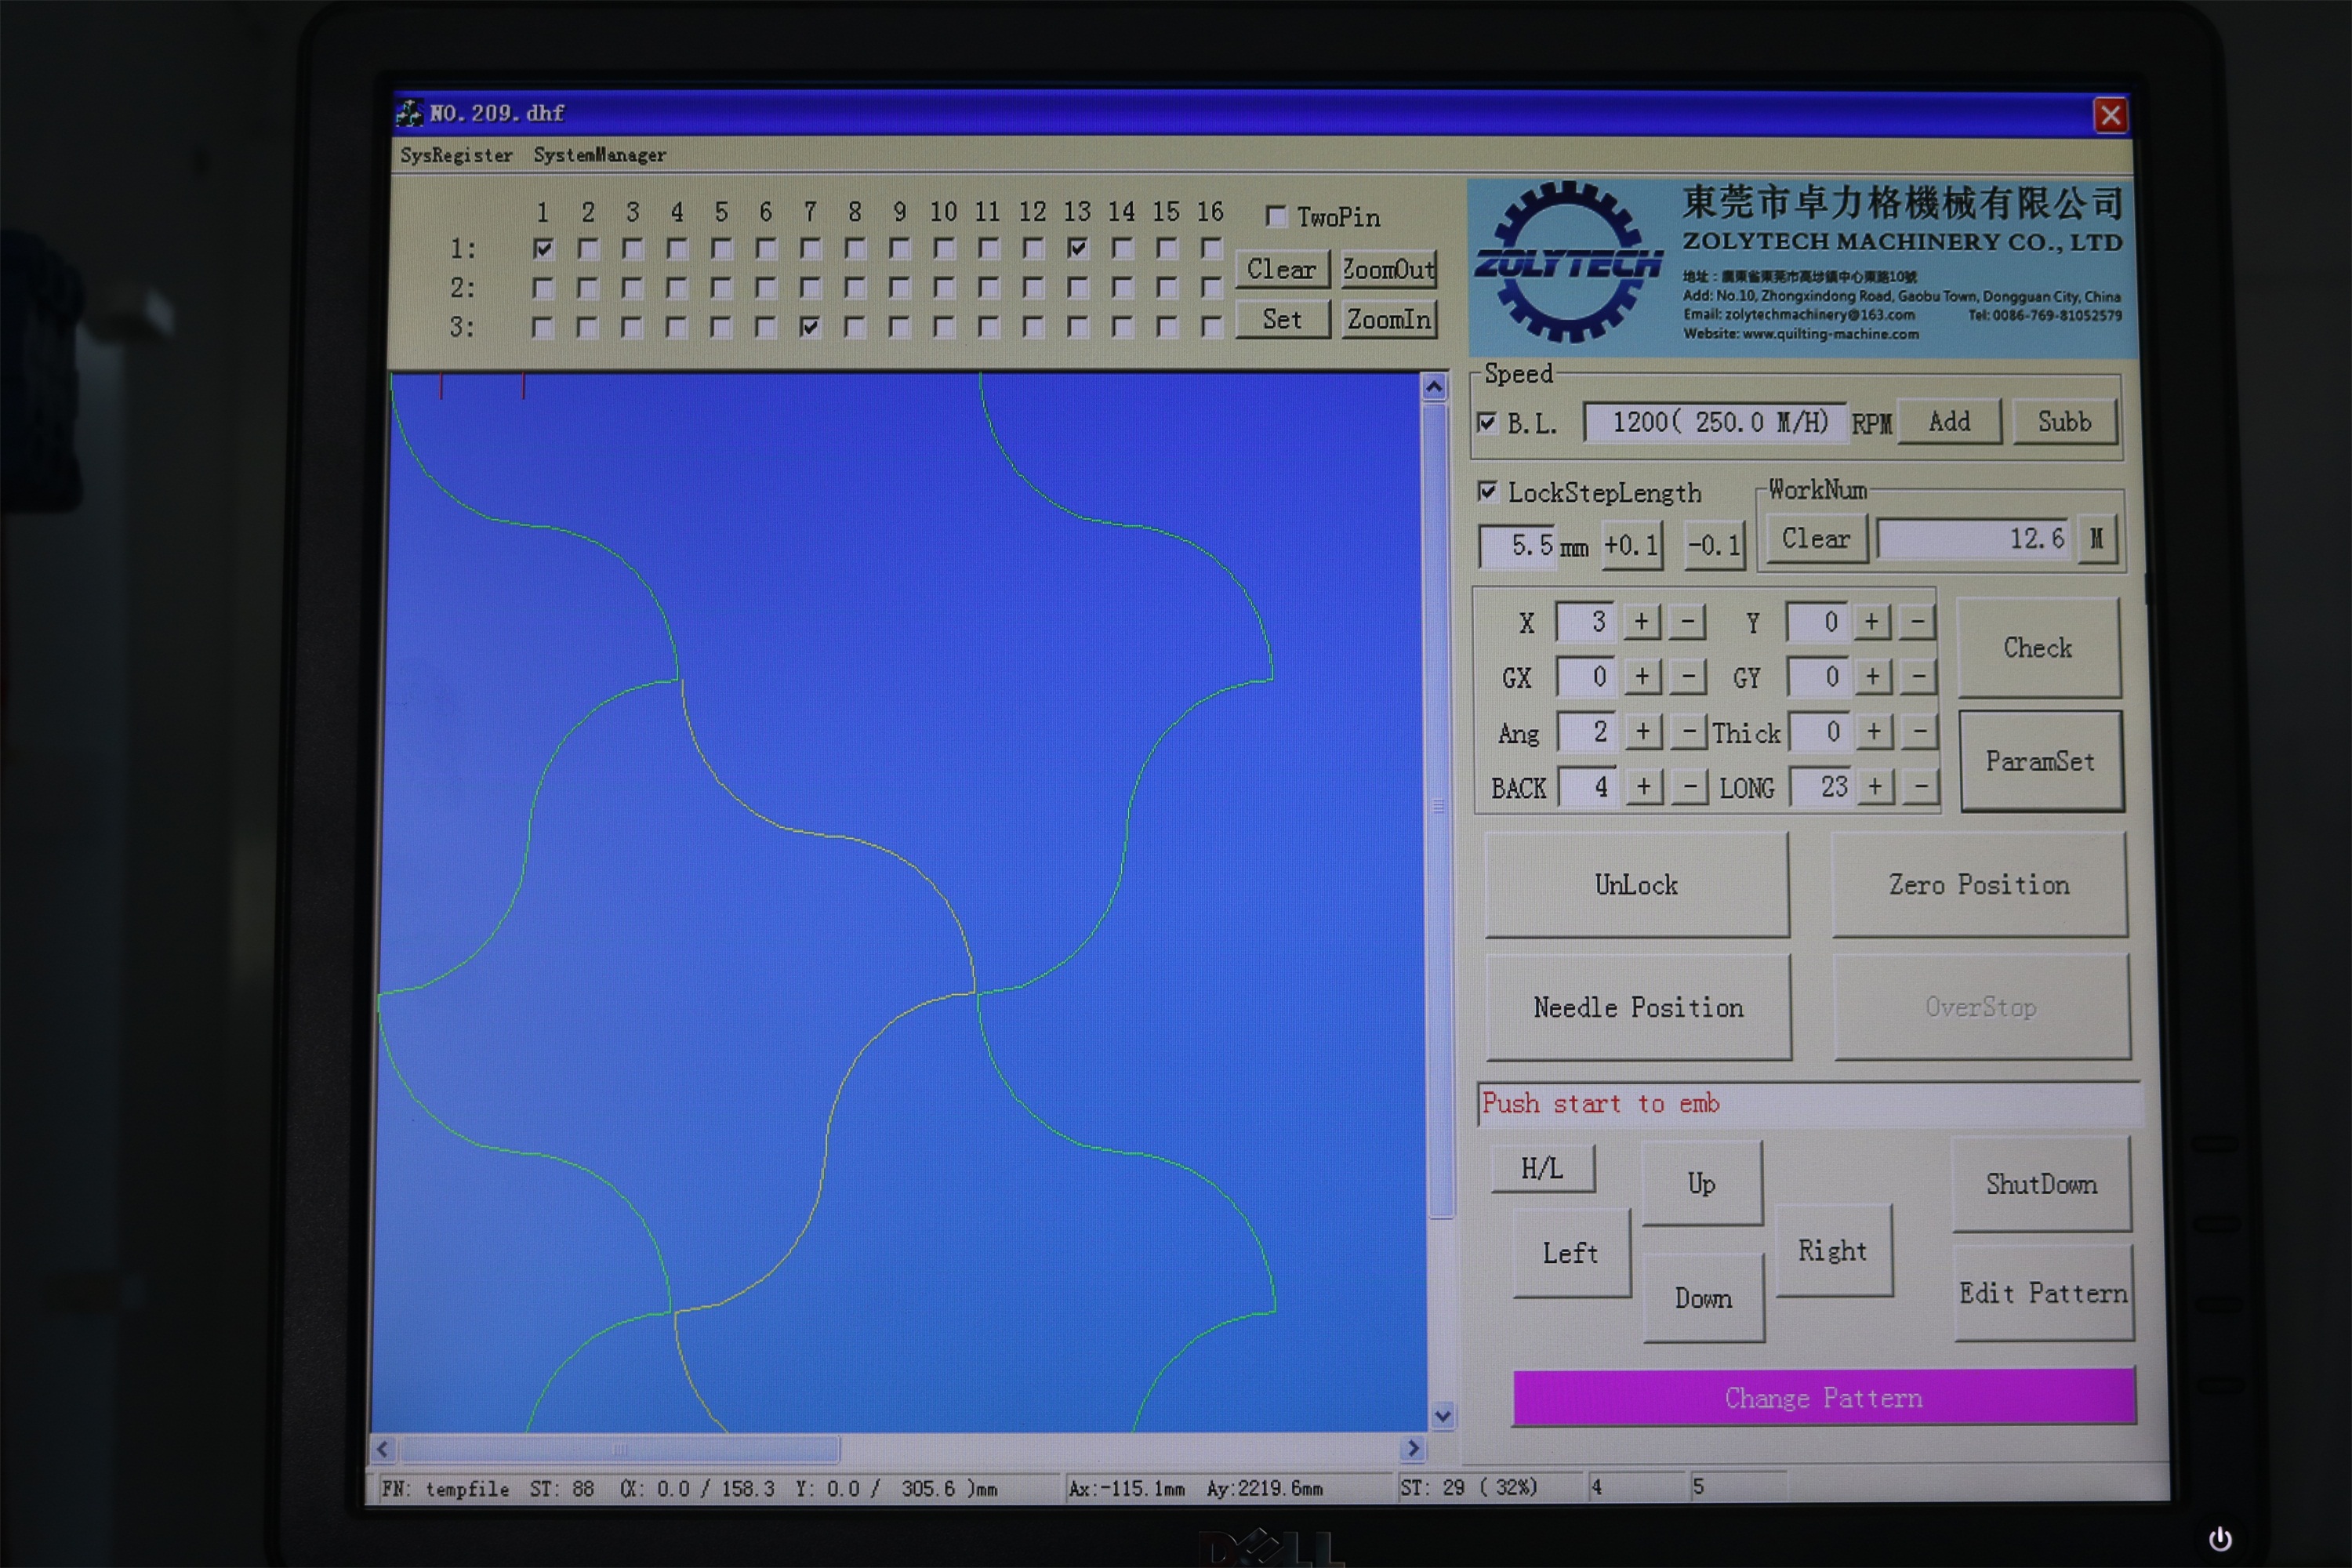This screenshot has height=1568, width=2352.
Task: Decrement the LONG value with minus
Action: (1921, 787)
